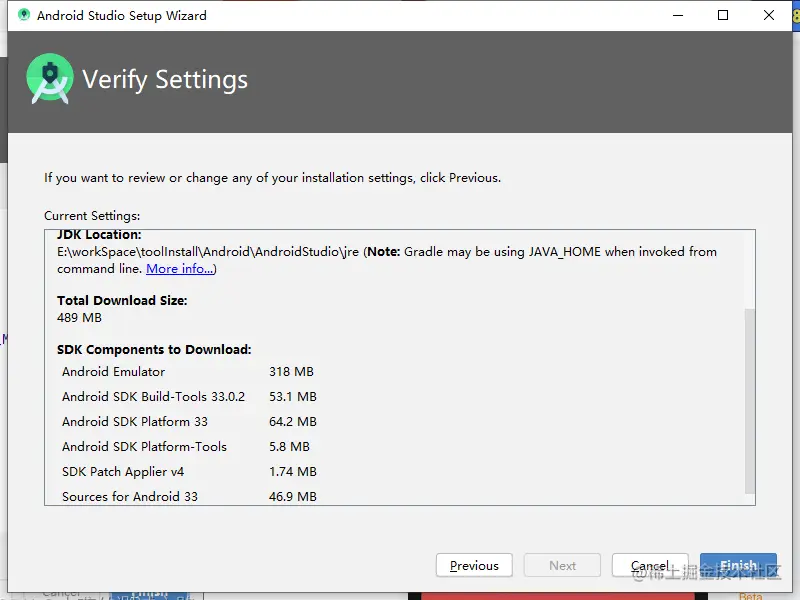Select the Android Emulator row
The image size is (800, 600).
189,371
